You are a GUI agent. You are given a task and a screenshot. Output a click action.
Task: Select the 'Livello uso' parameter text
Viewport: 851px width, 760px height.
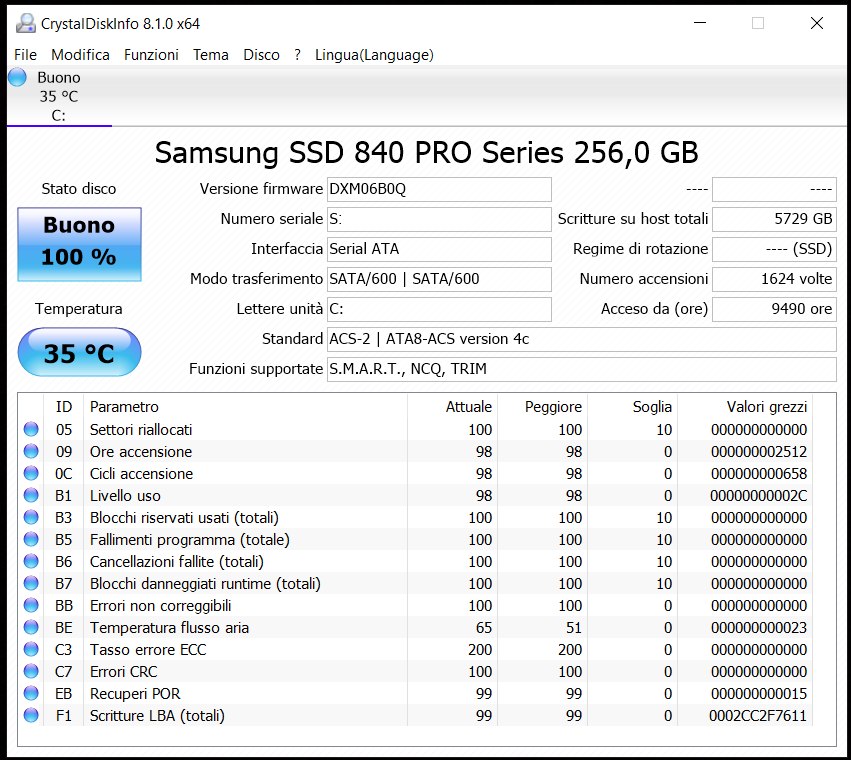[x=125, y=496]
